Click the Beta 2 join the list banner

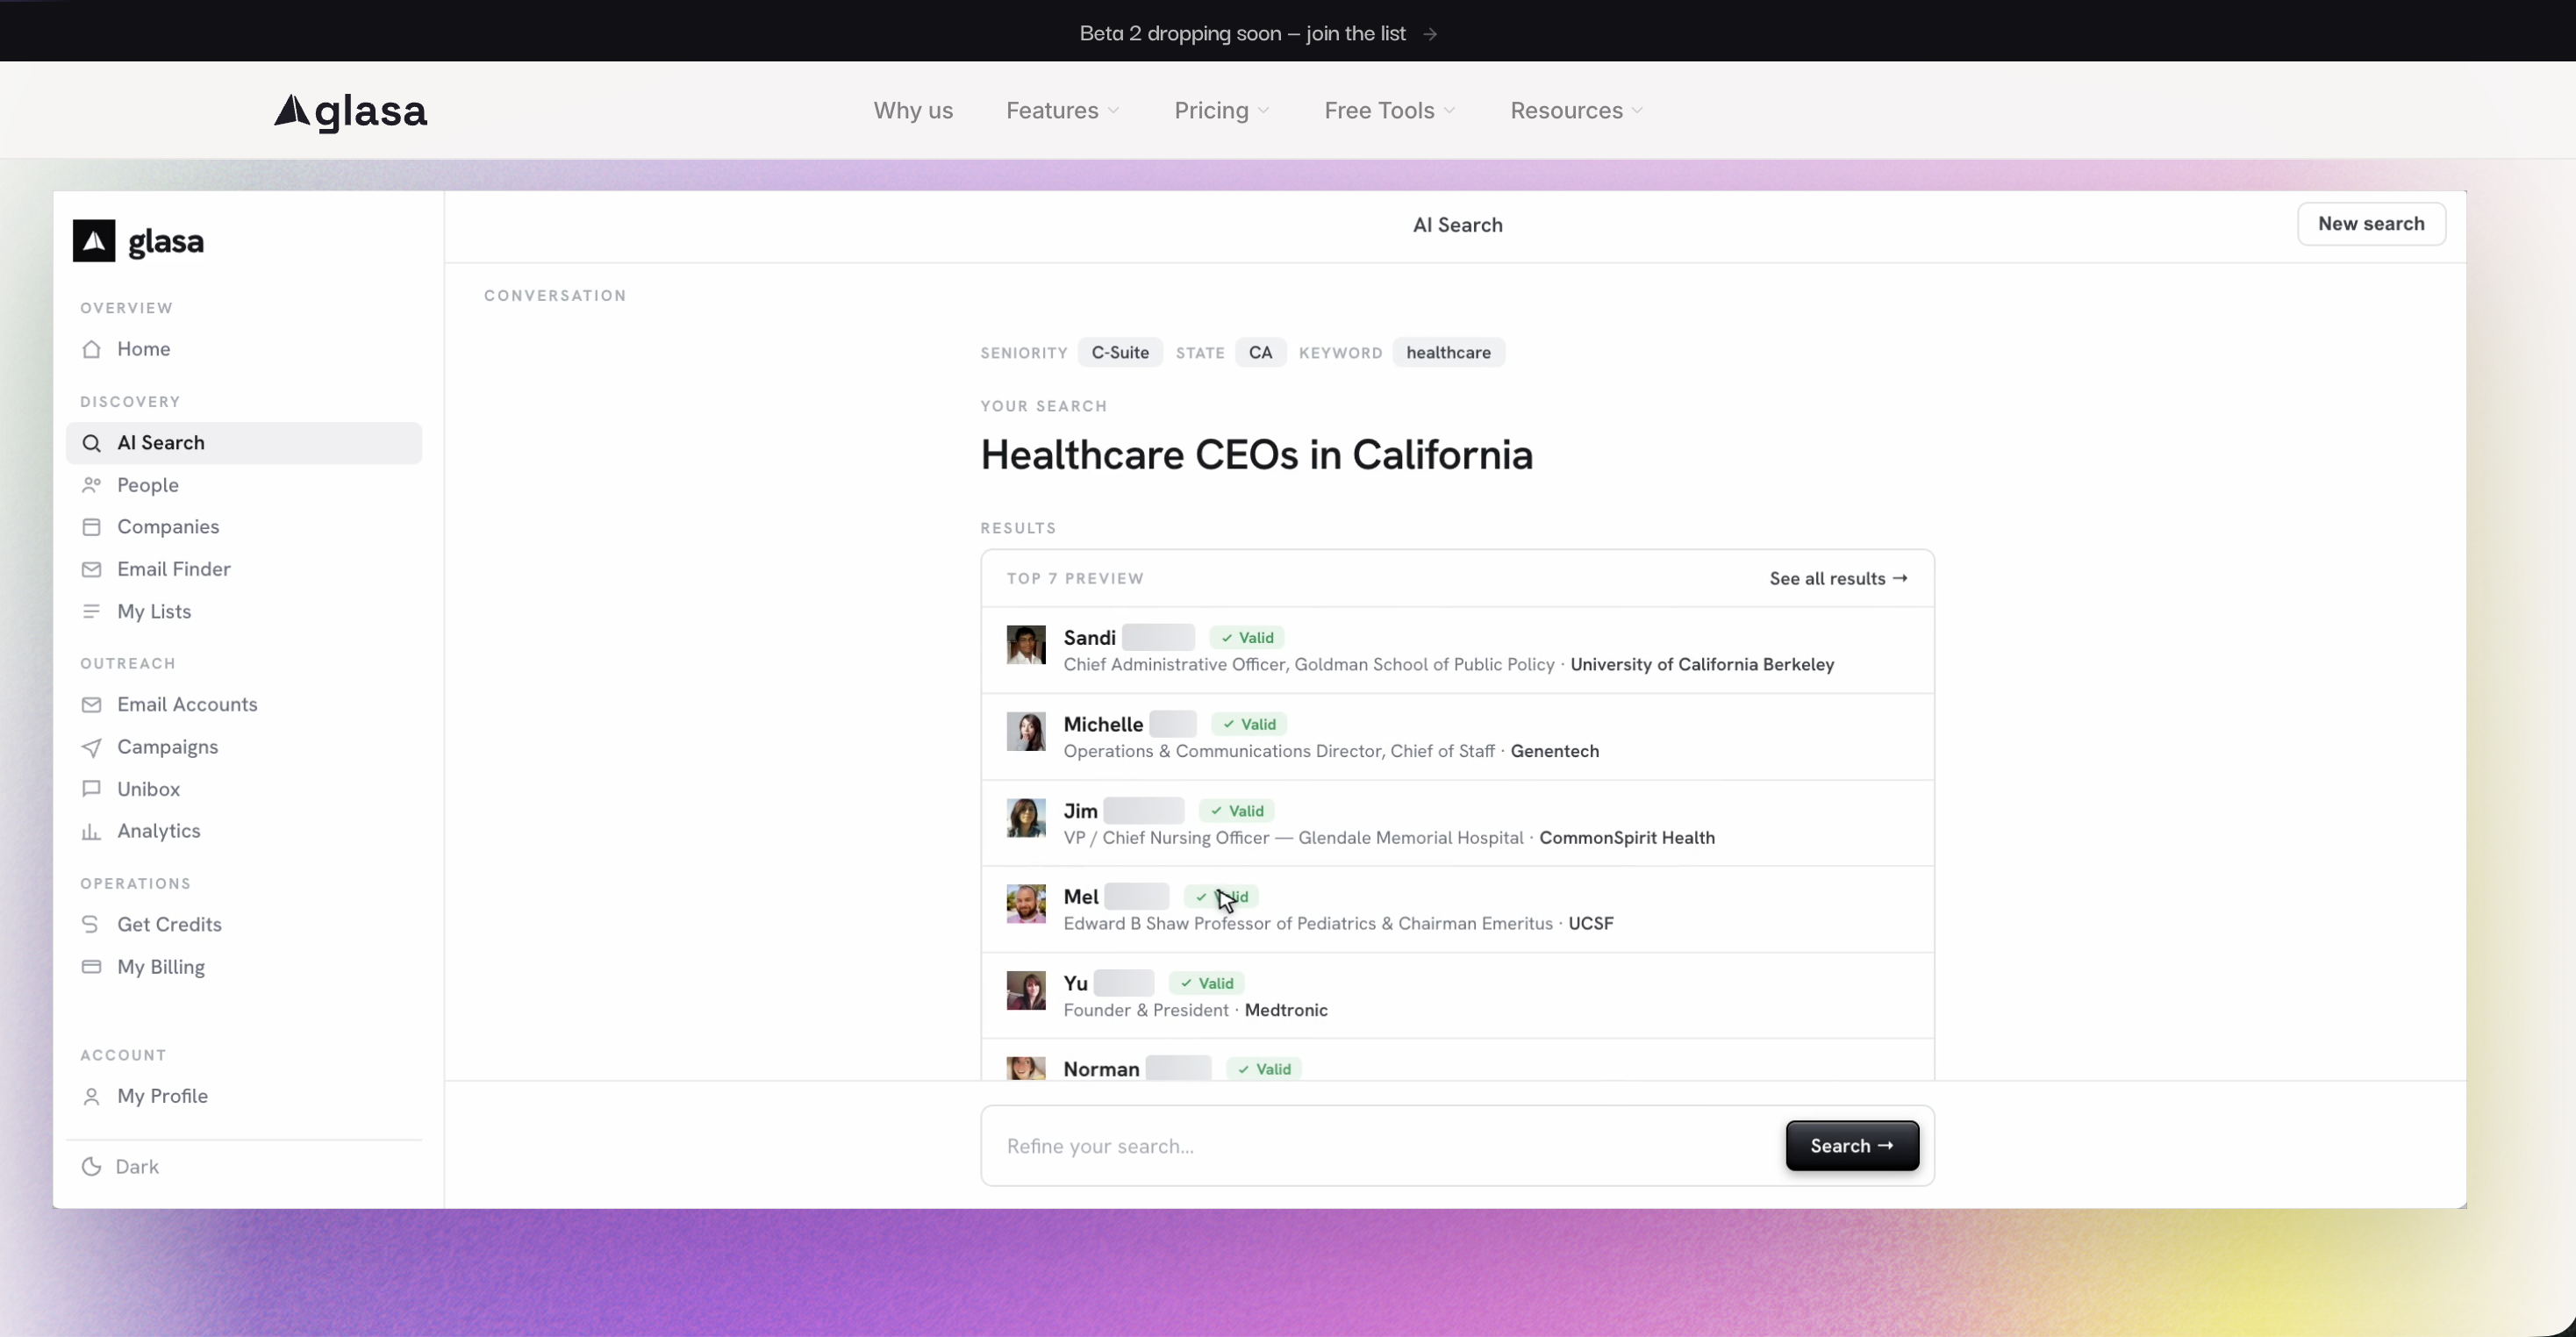click(1258, 33)
